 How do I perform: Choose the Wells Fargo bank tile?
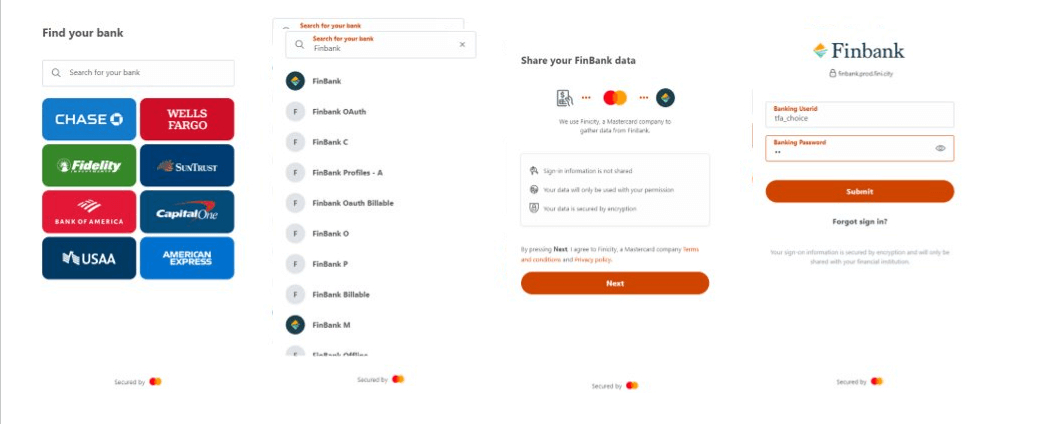pyautogui.click(x=187, y=119)
